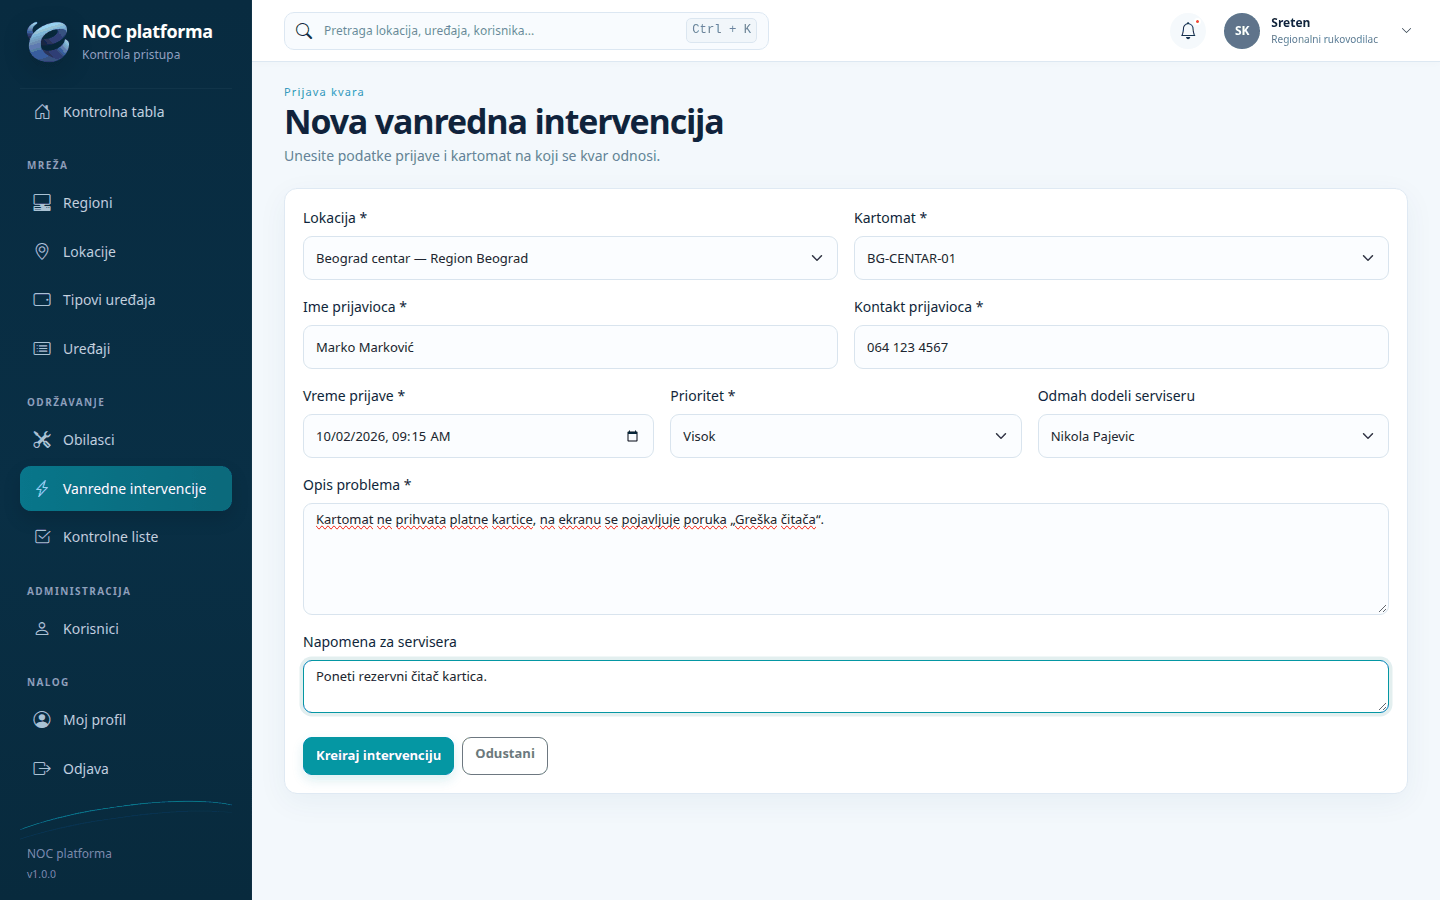This screenshot has height=900, width=1440.
Task: Click the Uređaji list icon
Action: coord(42,349)
